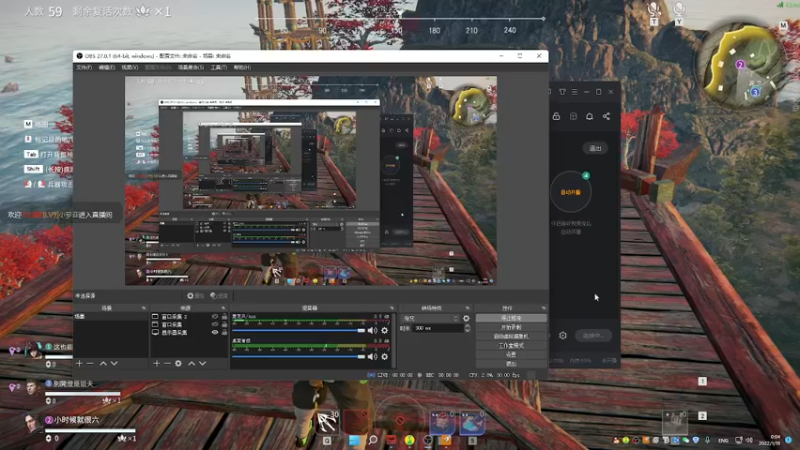Move scene up with the arrow icon
Image resolution: width=800 pixels, height=450 pixels.
(103, 363)
